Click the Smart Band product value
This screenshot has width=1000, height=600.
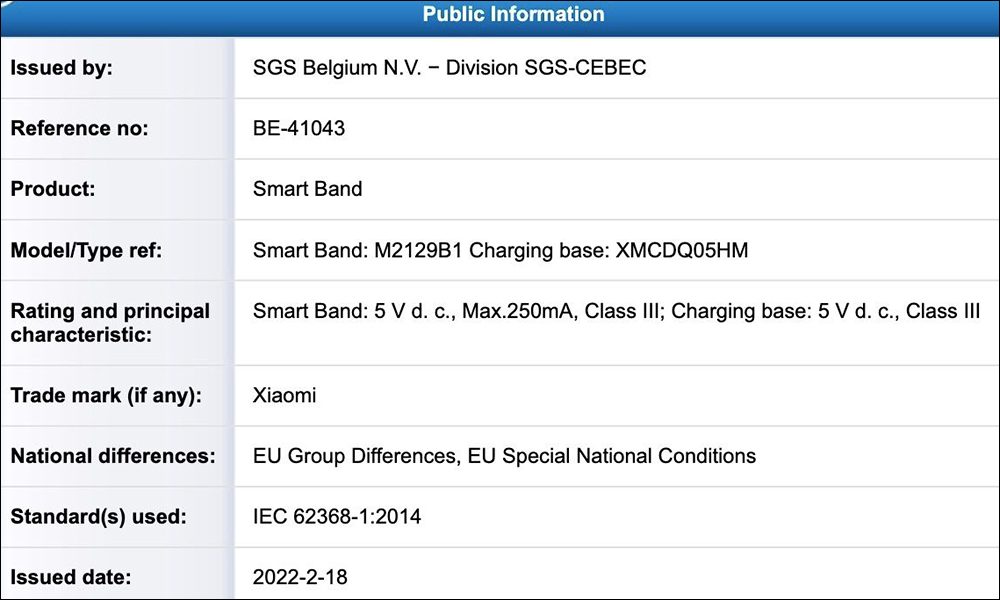(x=307, y=189)
